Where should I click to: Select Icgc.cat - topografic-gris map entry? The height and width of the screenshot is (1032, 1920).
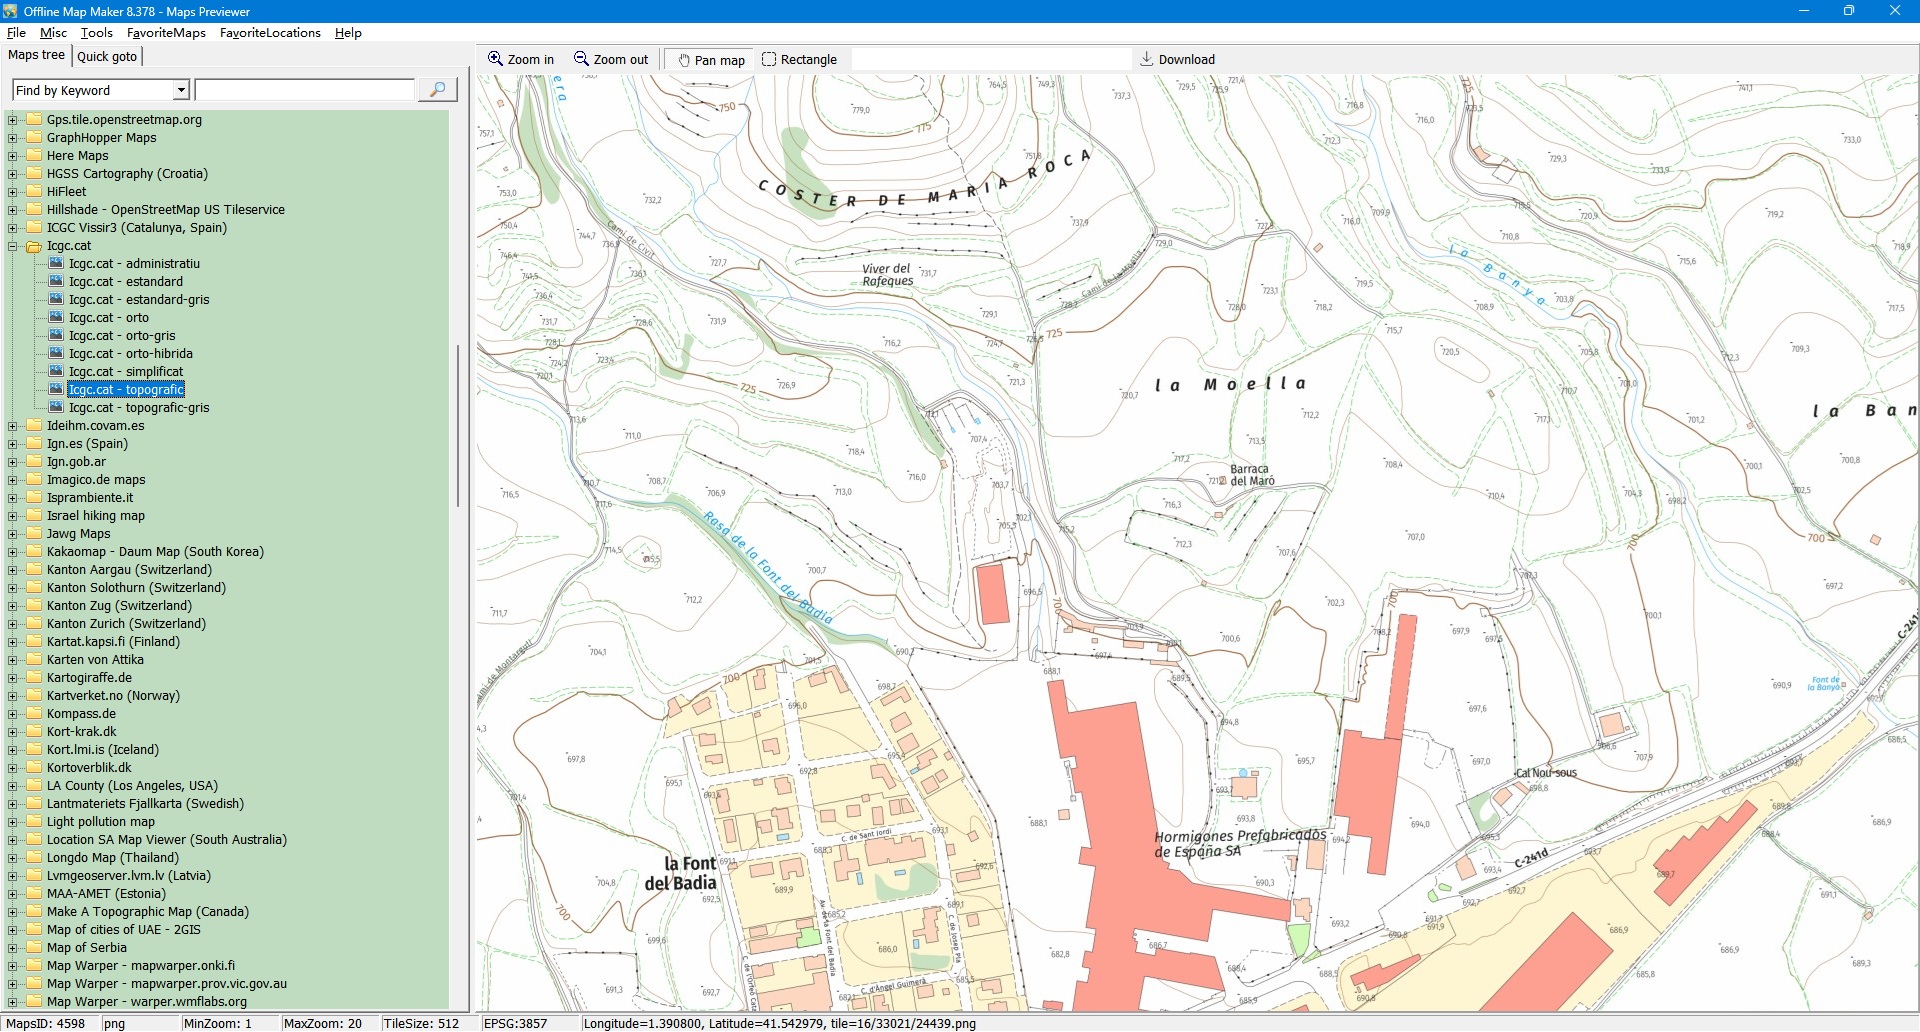(x=139, y=408)
